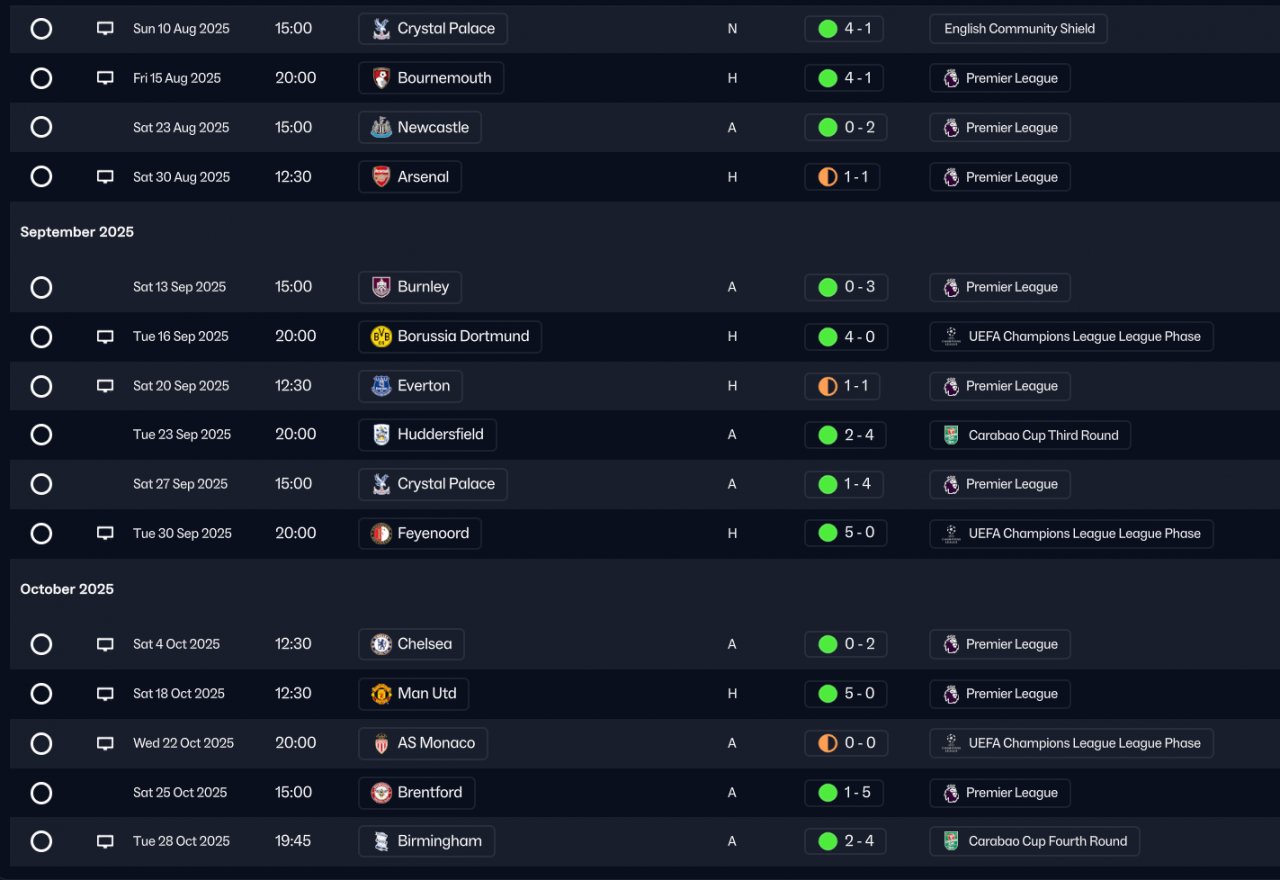The width and height of the screenshot is (1280, 880).
Task: Click the Brentford club crest
Action: pos(381,793)
